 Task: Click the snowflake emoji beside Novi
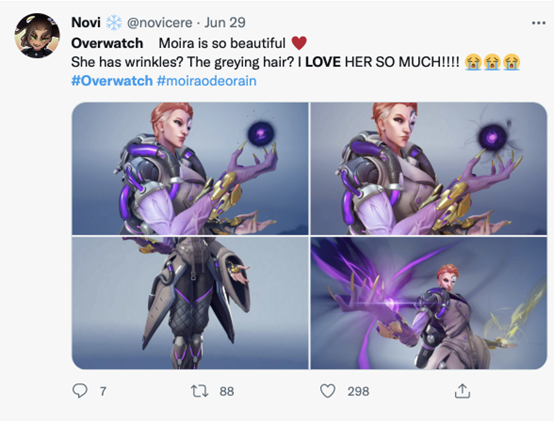pos(114,23)
